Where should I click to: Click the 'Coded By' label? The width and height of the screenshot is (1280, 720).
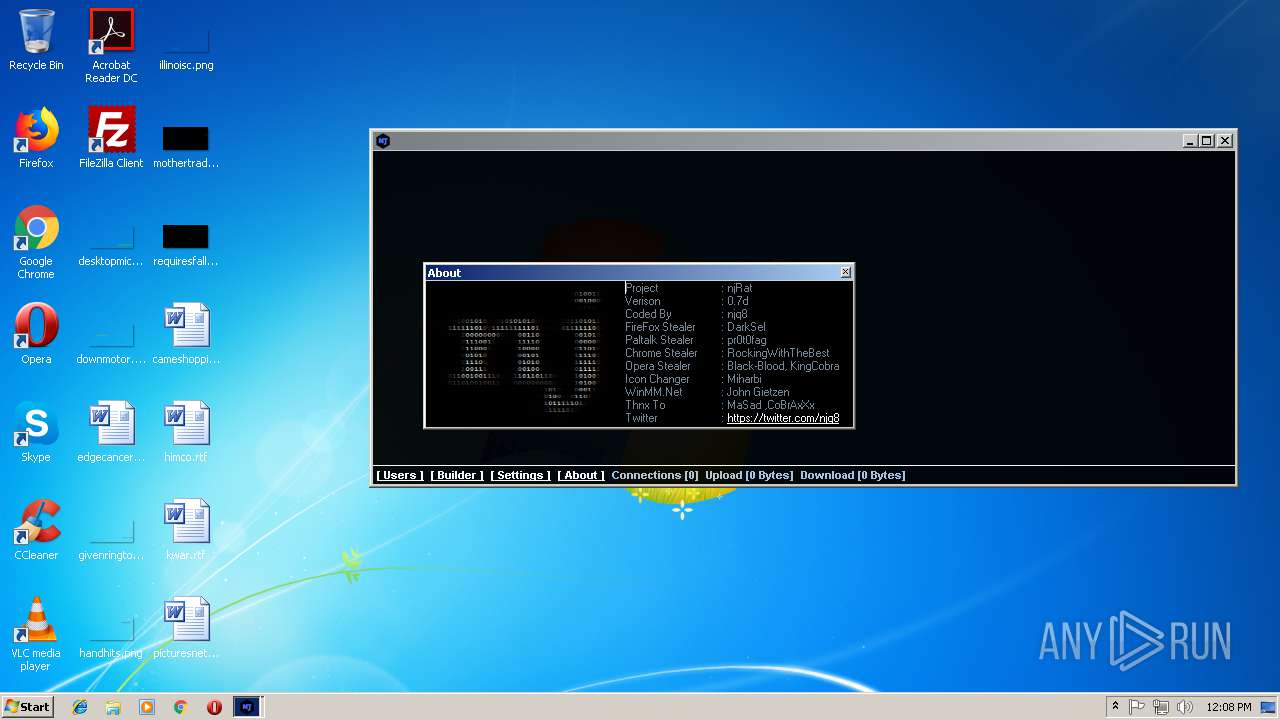(x=648, y=314)
